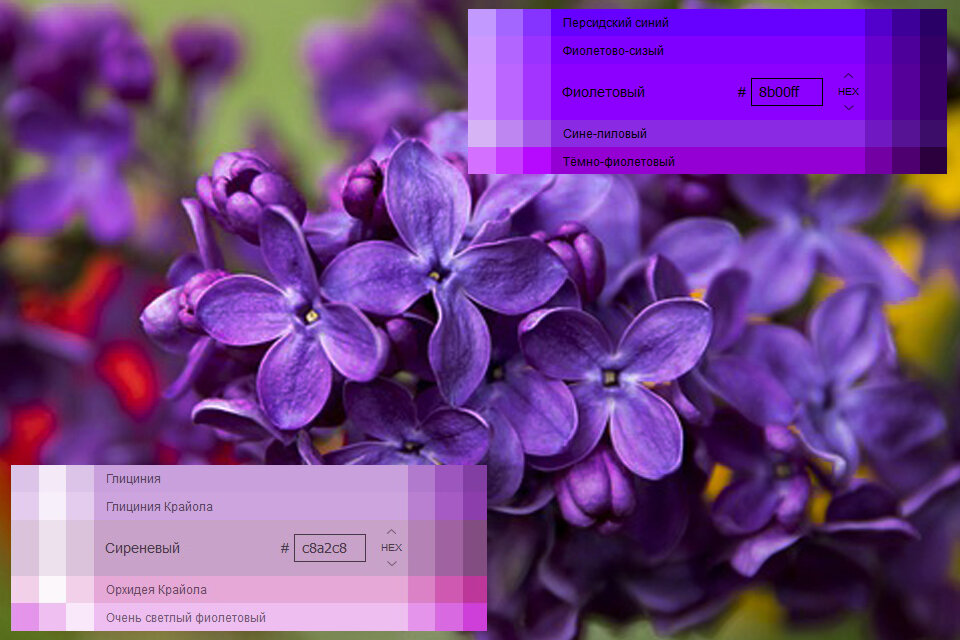Click the c8a2c8 hex input field
This screenshot has width=960, height=640.
click(329, 548)
